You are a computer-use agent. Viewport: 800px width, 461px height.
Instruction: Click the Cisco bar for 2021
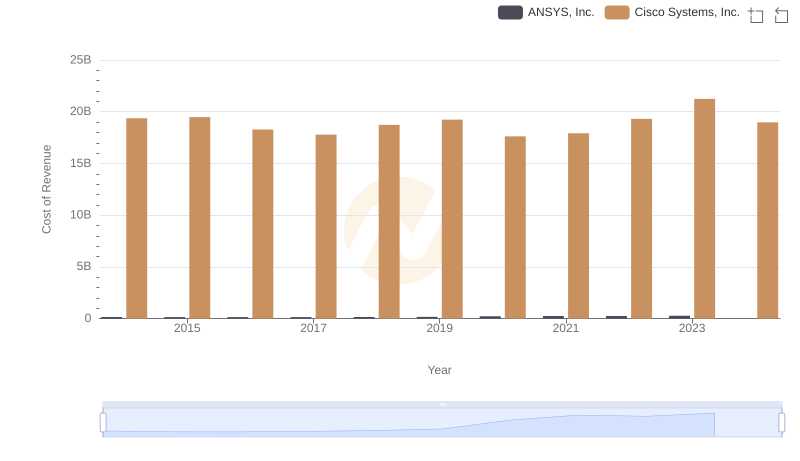click(578, 225)
